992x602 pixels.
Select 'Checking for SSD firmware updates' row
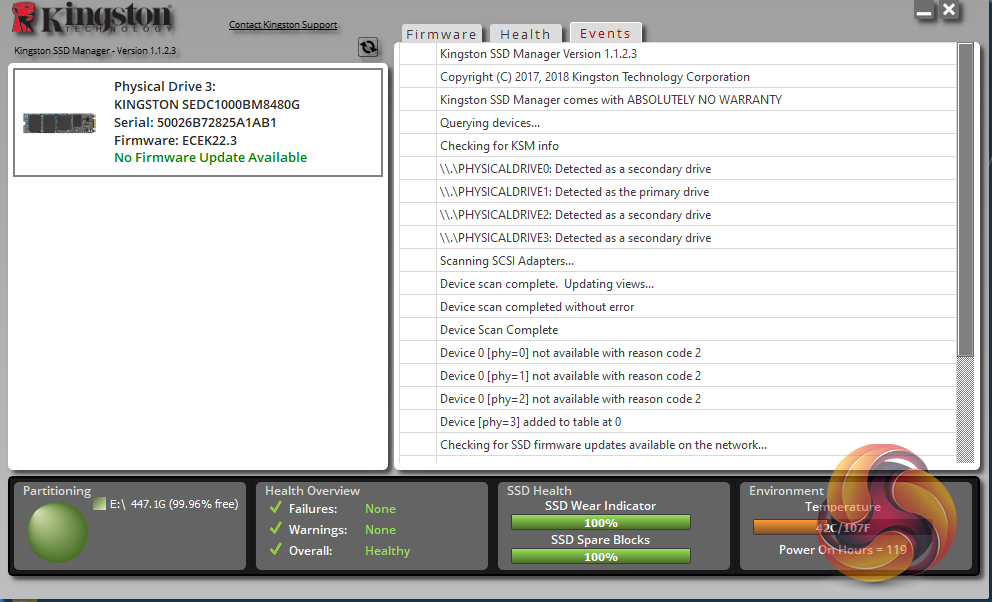point(678,445)
